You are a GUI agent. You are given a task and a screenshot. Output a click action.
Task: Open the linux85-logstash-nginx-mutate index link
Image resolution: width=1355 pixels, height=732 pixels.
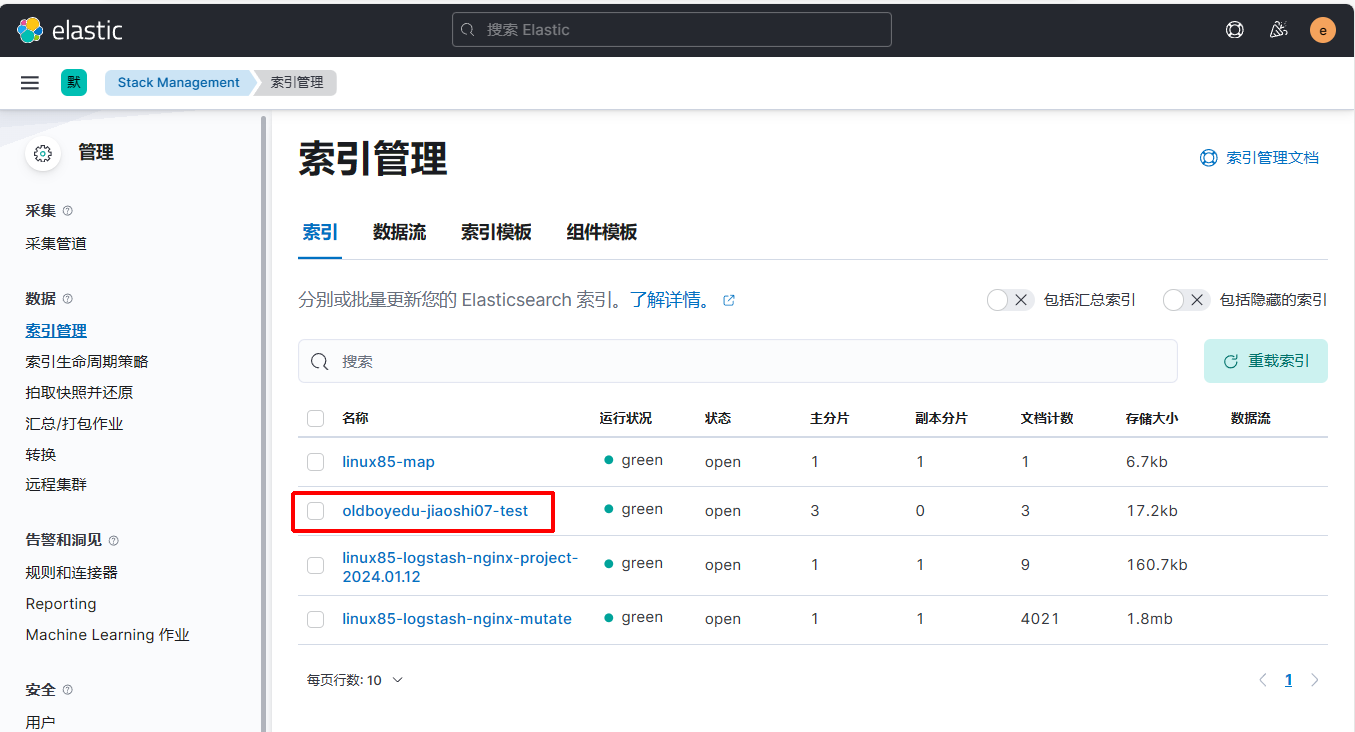[456, 619]
